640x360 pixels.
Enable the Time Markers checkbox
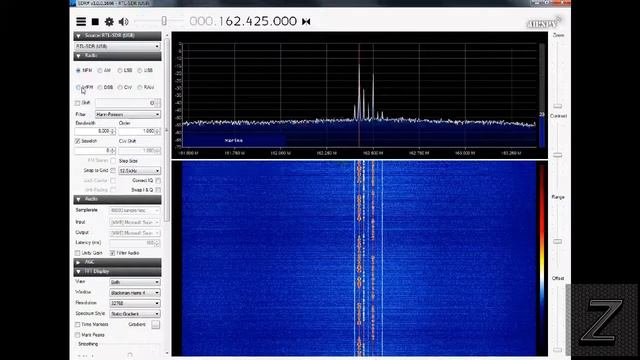pyautogui.click(x=78, y=324)
